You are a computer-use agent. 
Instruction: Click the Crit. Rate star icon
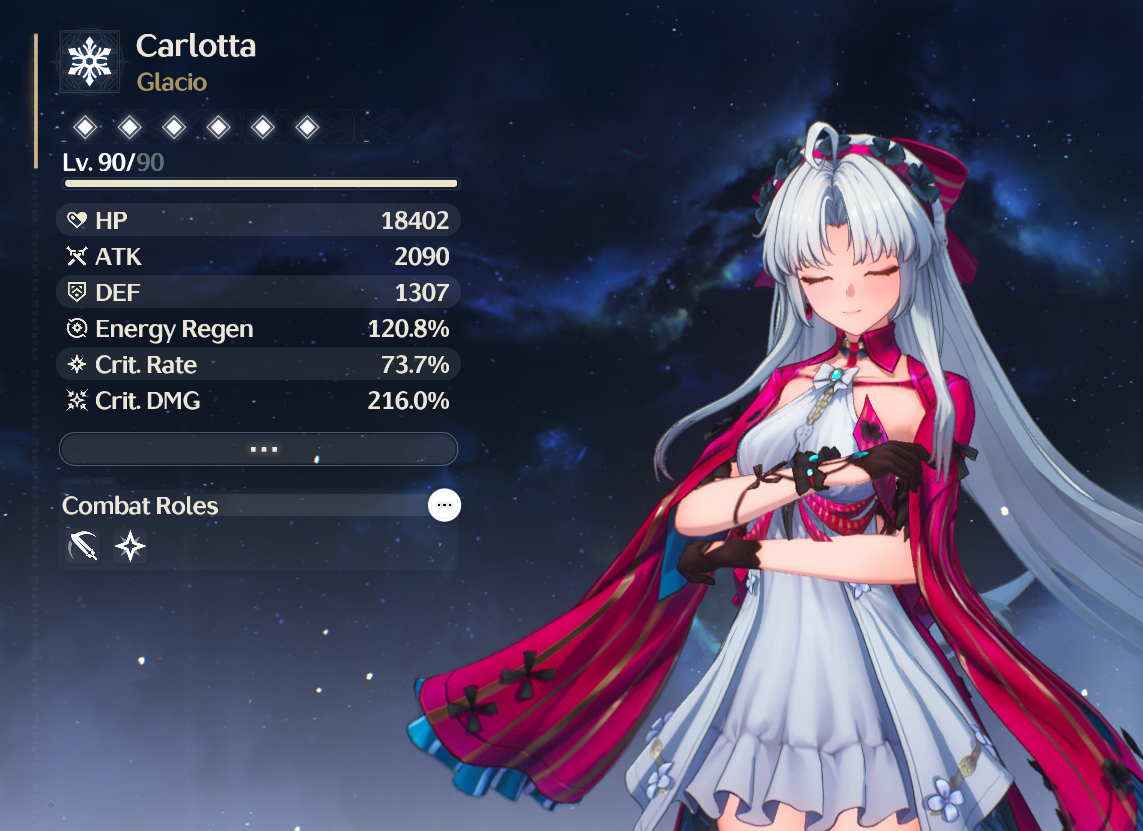pyautogui.click(x=77, y=364)
